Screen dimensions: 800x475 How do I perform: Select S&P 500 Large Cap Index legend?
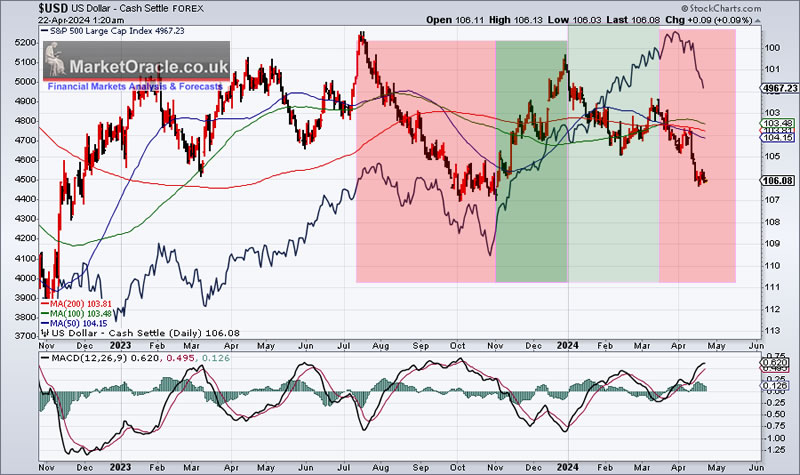(x=113, y=31)
